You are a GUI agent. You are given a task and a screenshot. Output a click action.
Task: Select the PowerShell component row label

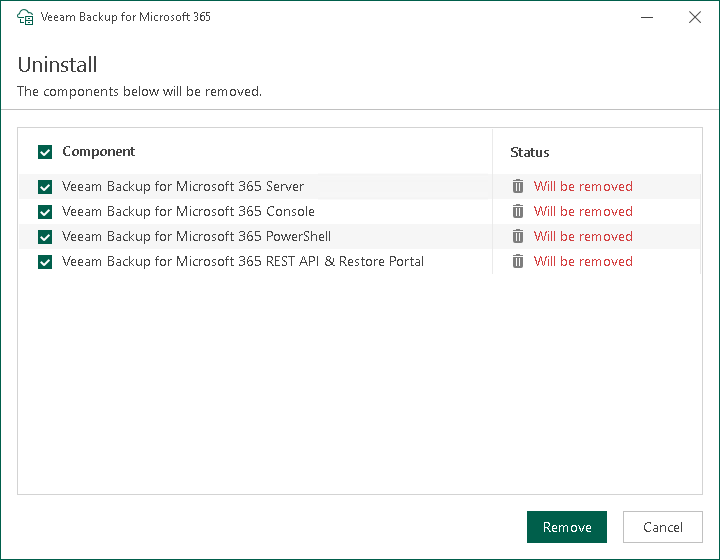click(x=196, y=236)
